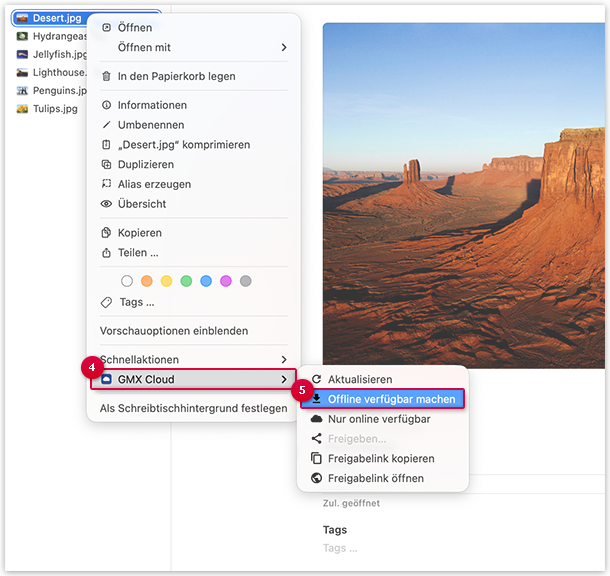Apply the yellow tag color

(x=167, y=281)
